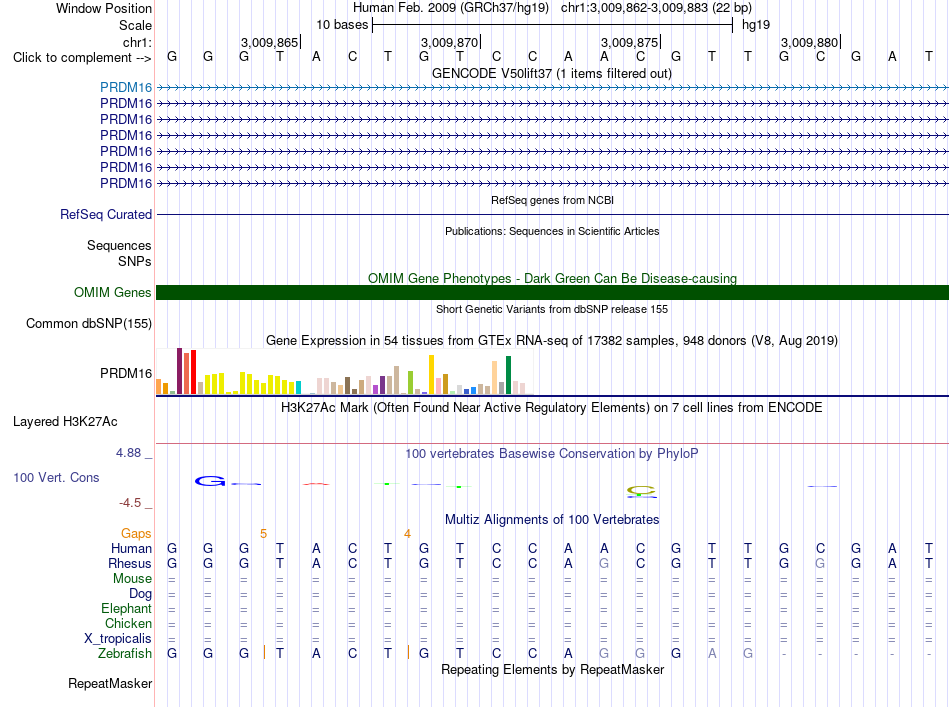Open the Common dbSNP(155) track label
This screenshot has width=950, height=707.
(89, 324)
